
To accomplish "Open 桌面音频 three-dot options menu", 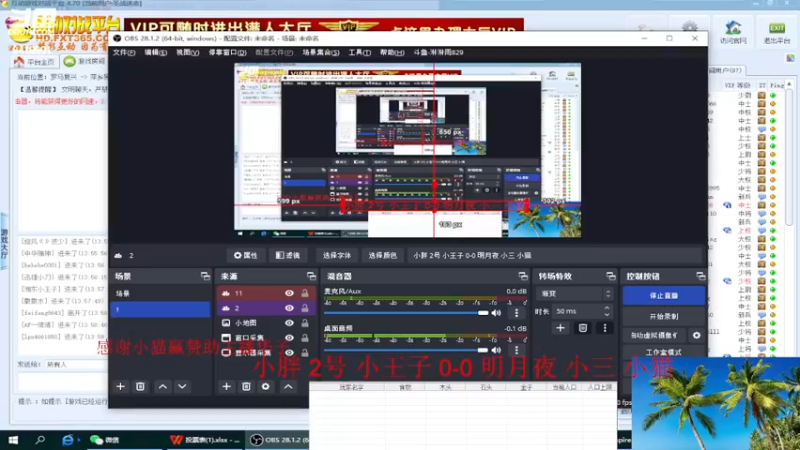I will tap(516, 350).
